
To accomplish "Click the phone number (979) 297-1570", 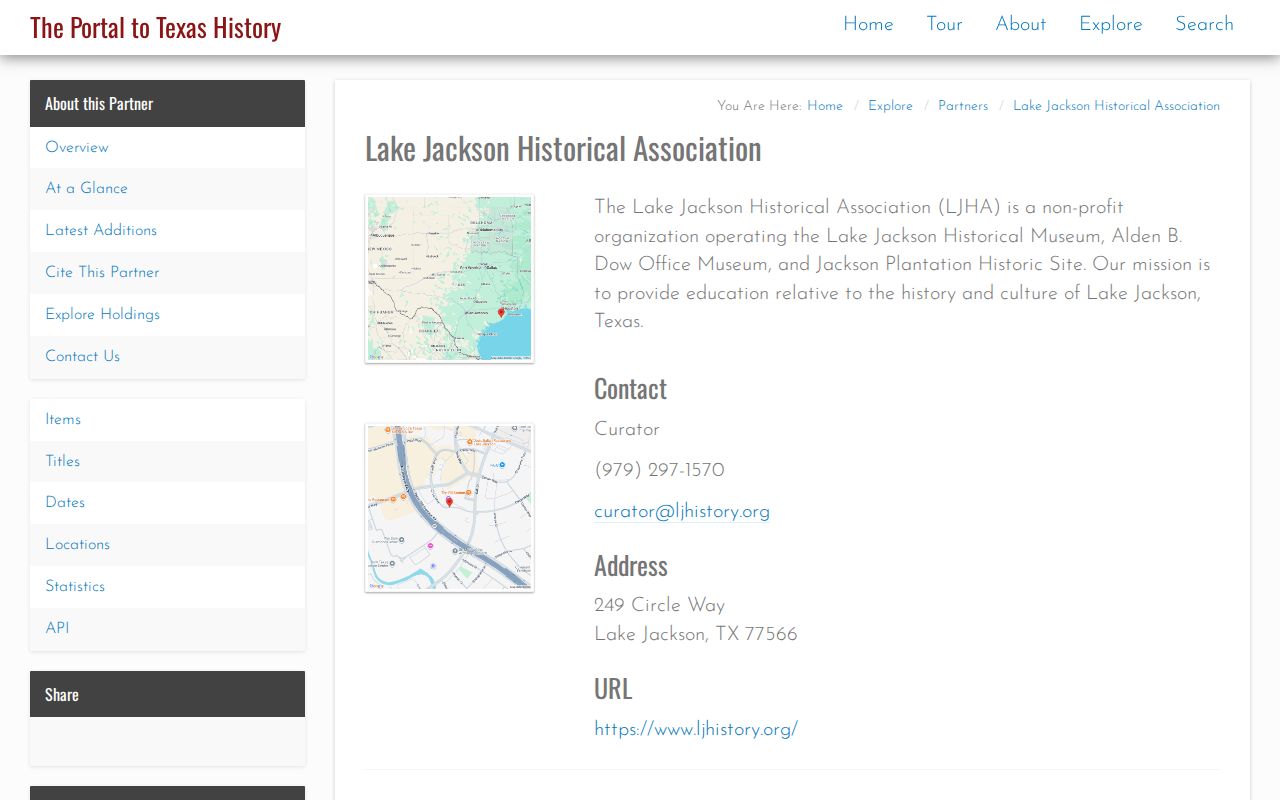I will 659,470.
